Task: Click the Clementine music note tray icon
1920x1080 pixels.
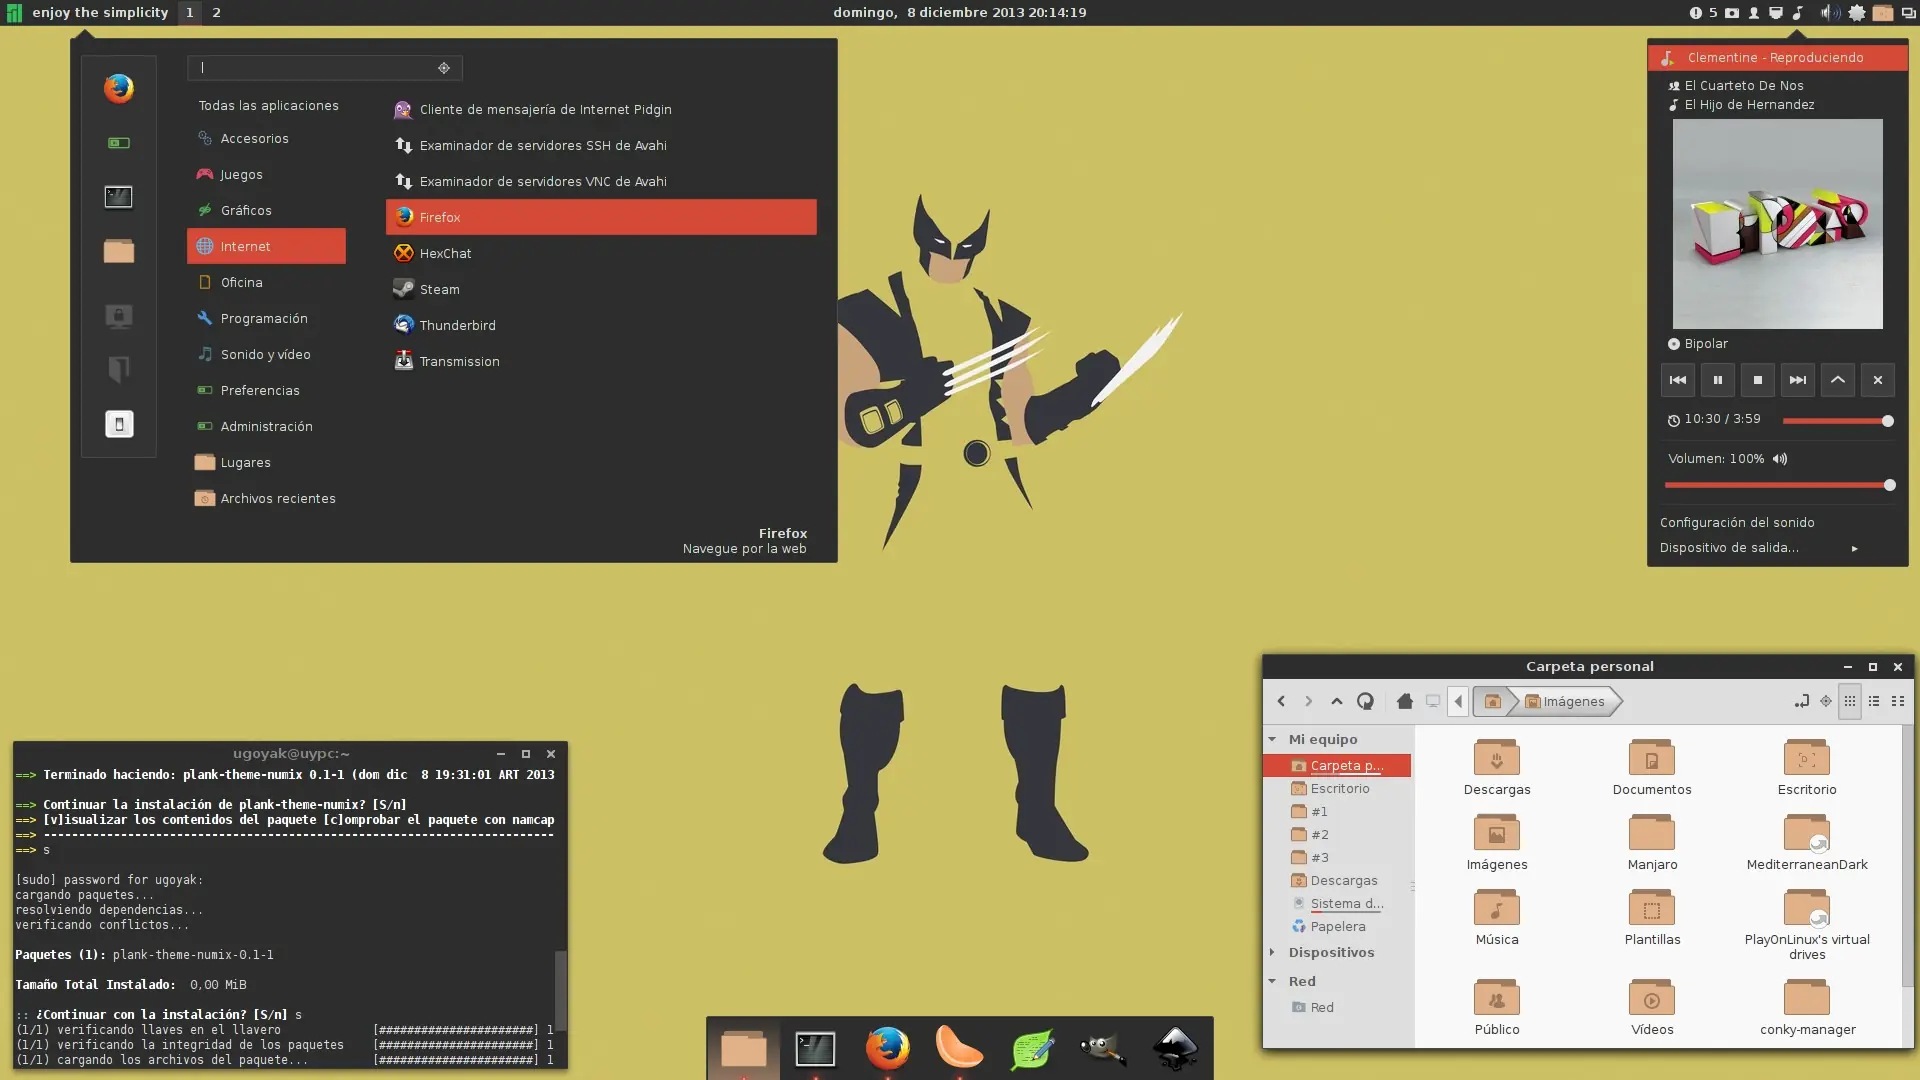Action: tap(1797, 13)
